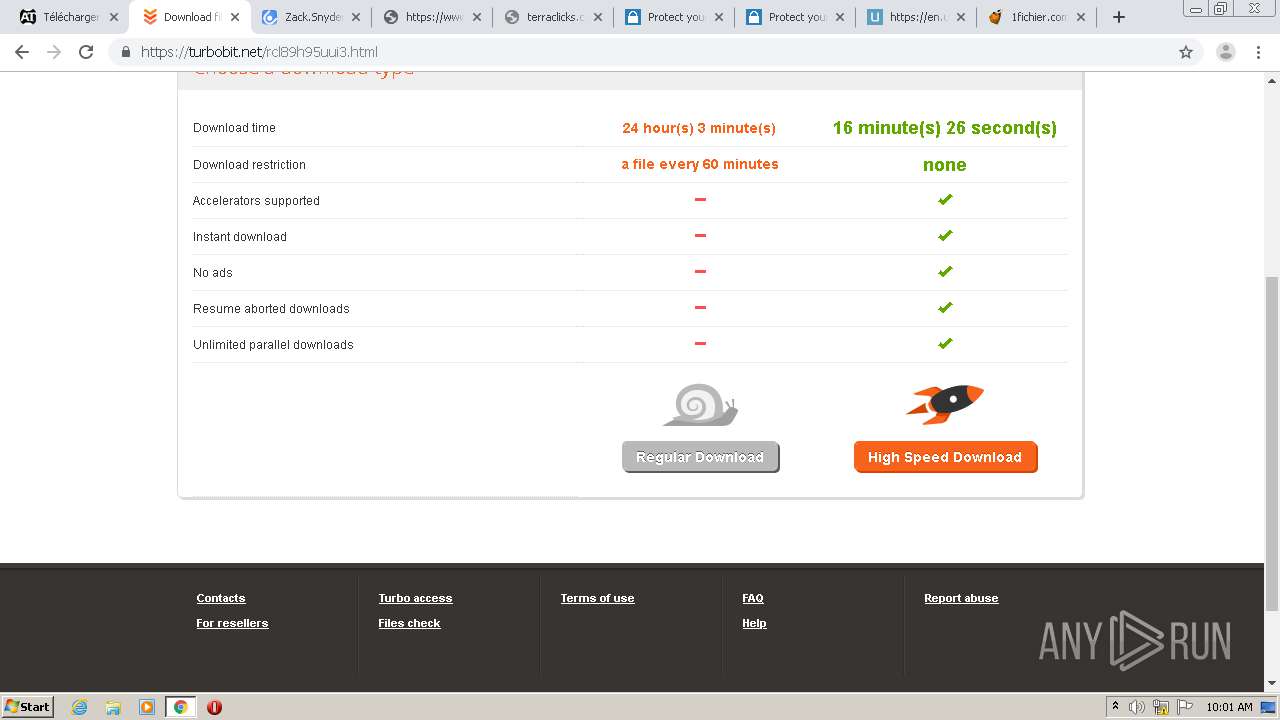Click the rocket high speed icon

coord(945,404)
